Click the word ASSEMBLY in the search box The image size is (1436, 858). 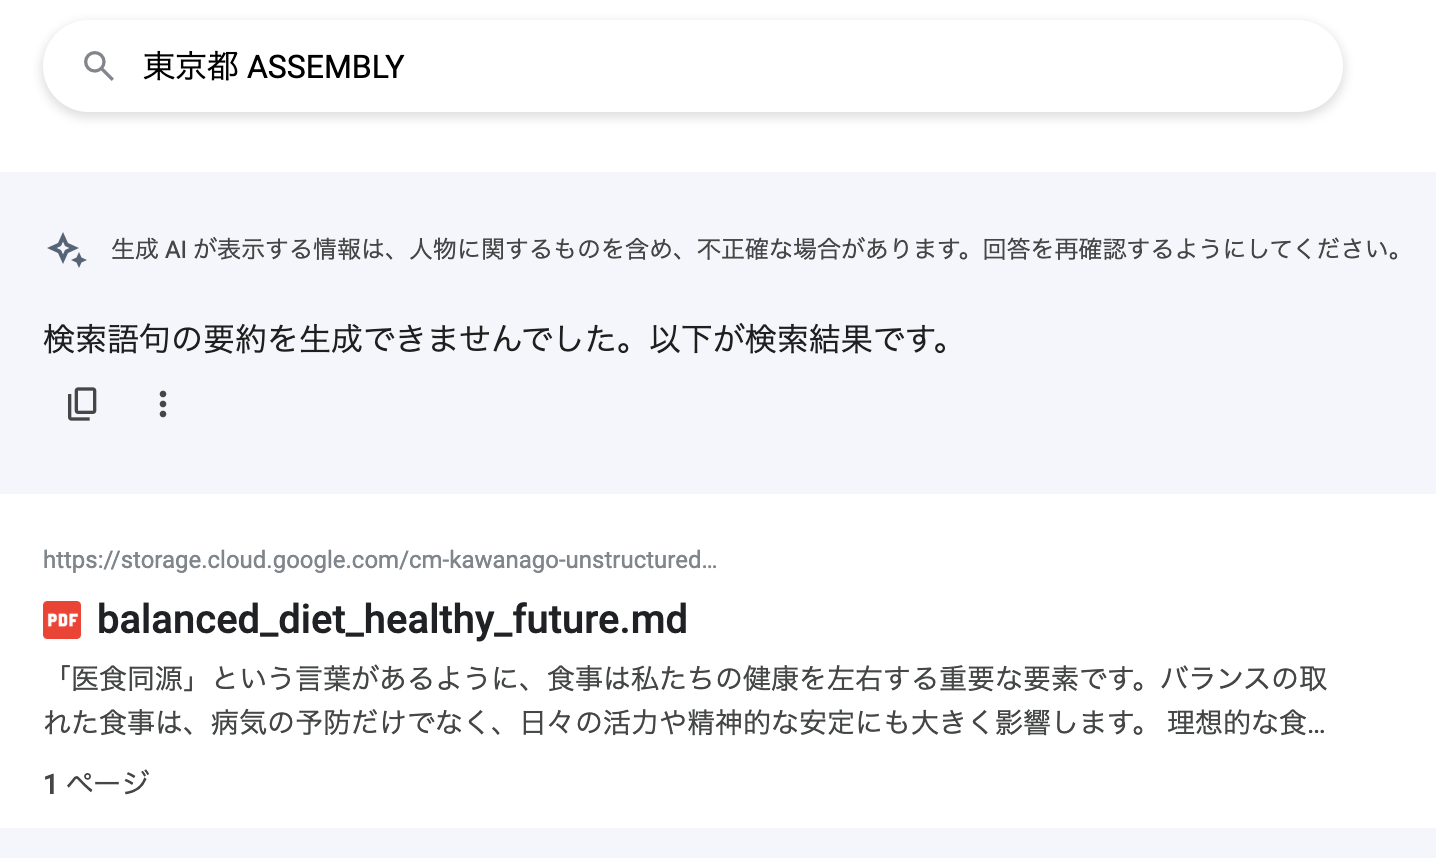[325, 67]
